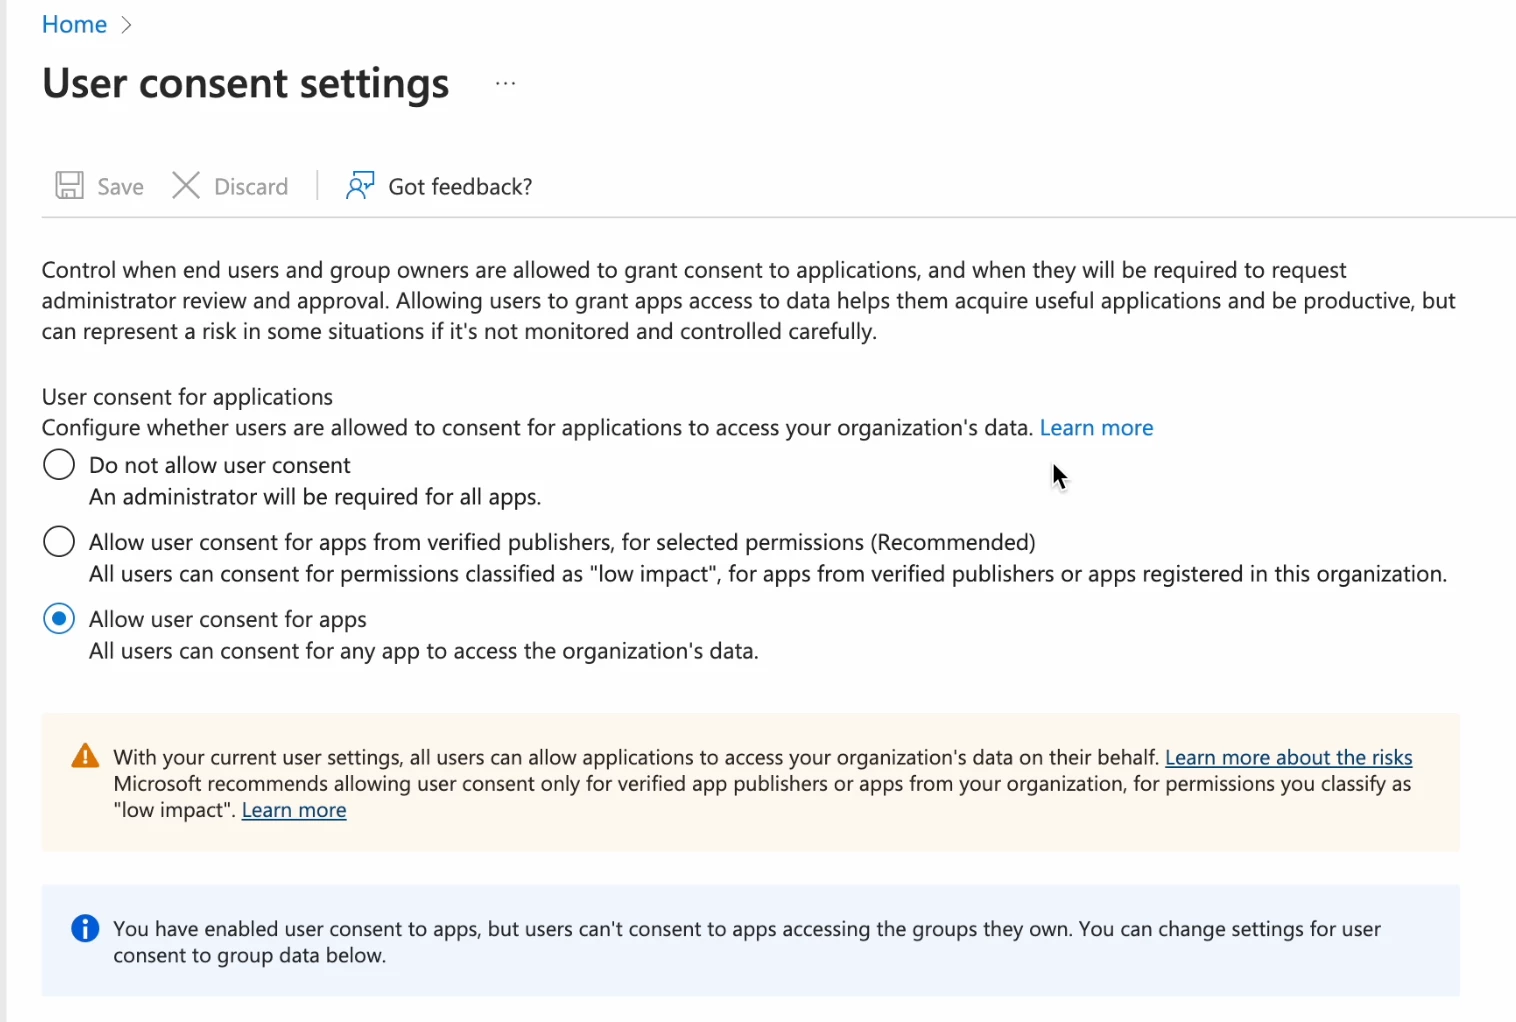
Task: Select Do not allow user consent
Action: coord(59,464)
